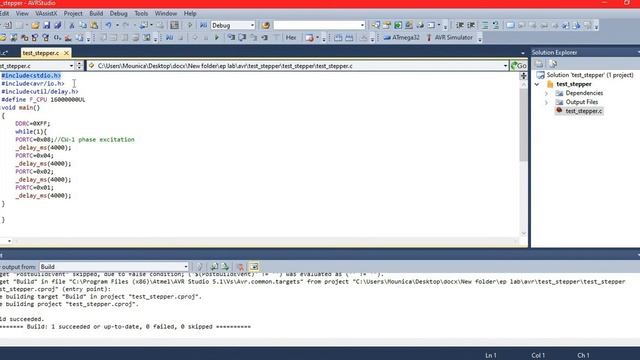Viewport: 640px width, 360px height.
Task: Click the 'DDRC=0XFF;' code line
Action: pyautogui.click(x=33, y=124)
